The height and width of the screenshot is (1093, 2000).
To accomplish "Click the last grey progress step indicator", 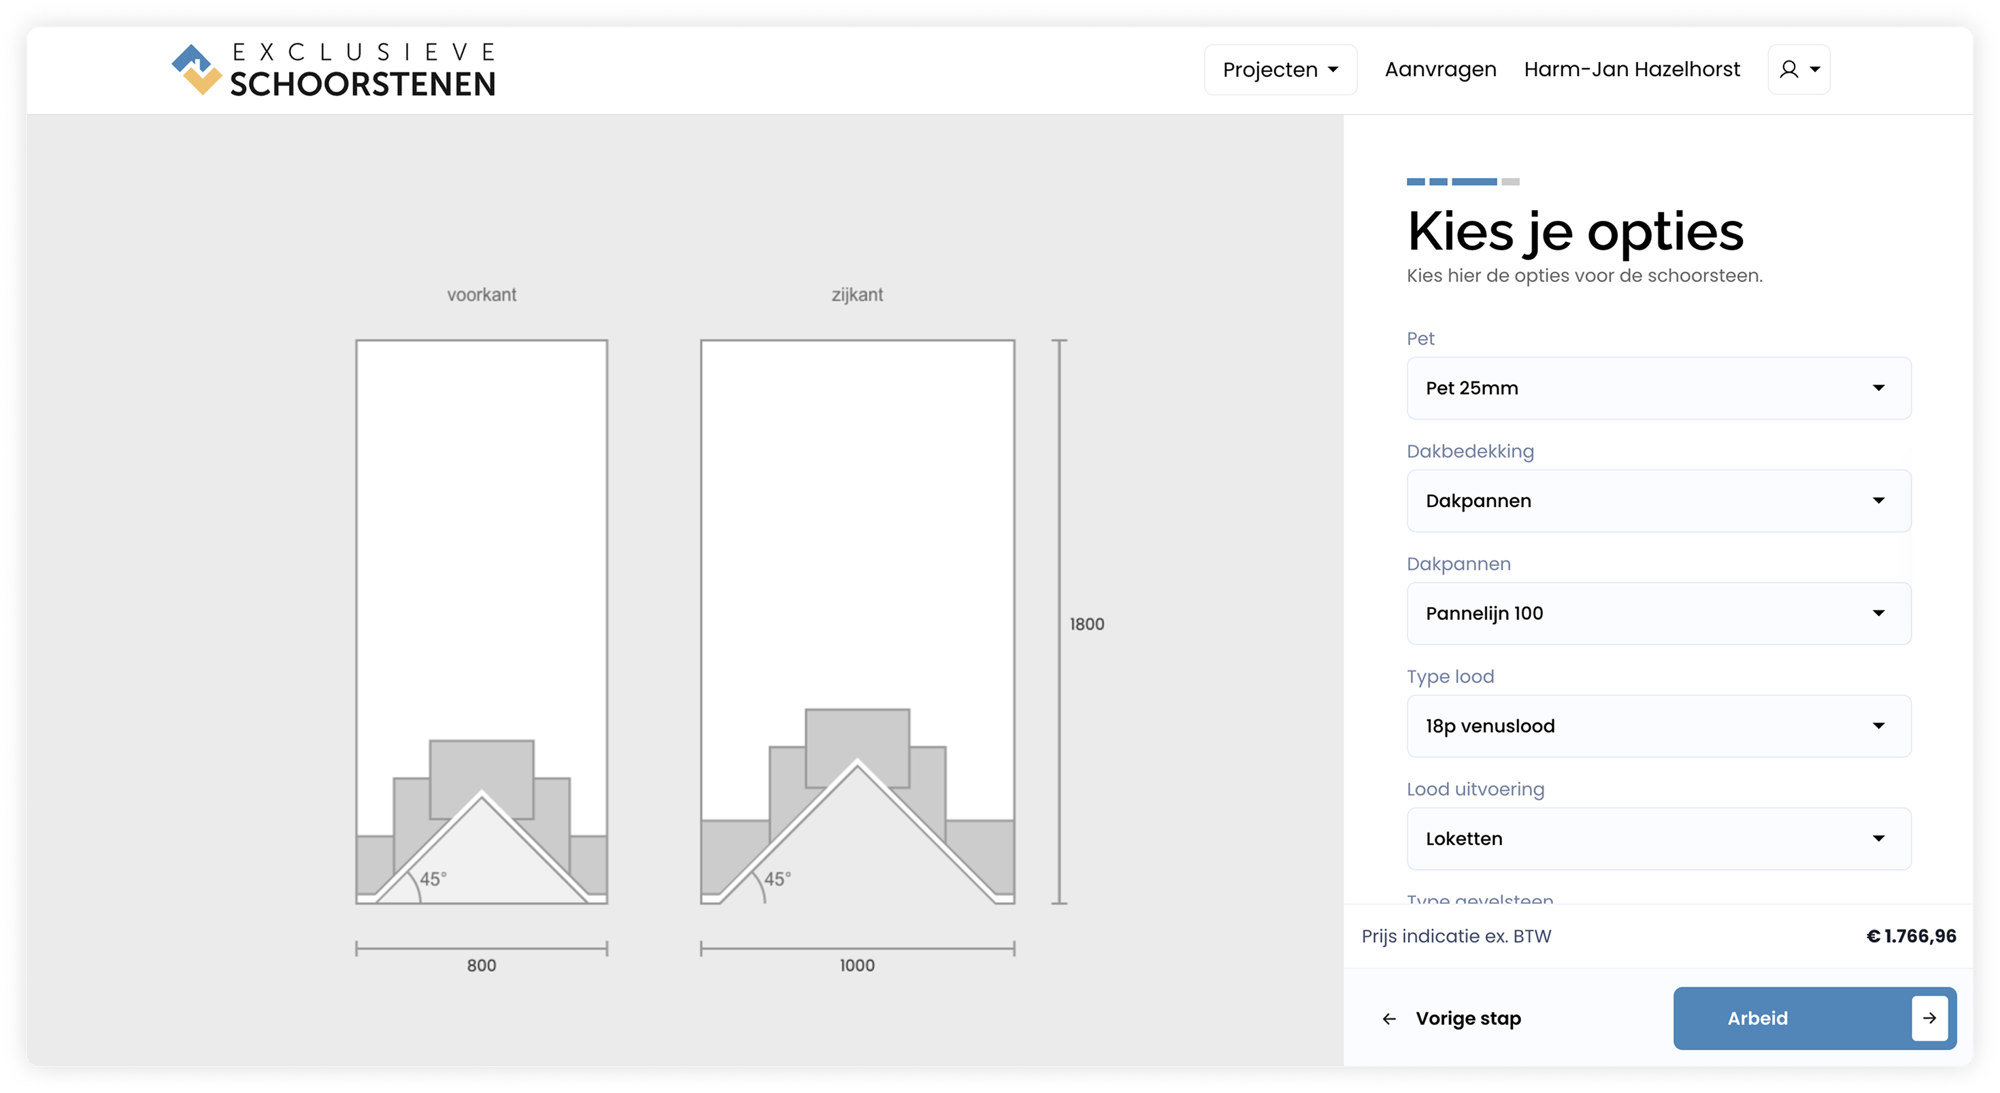I will coord(1510,182).
